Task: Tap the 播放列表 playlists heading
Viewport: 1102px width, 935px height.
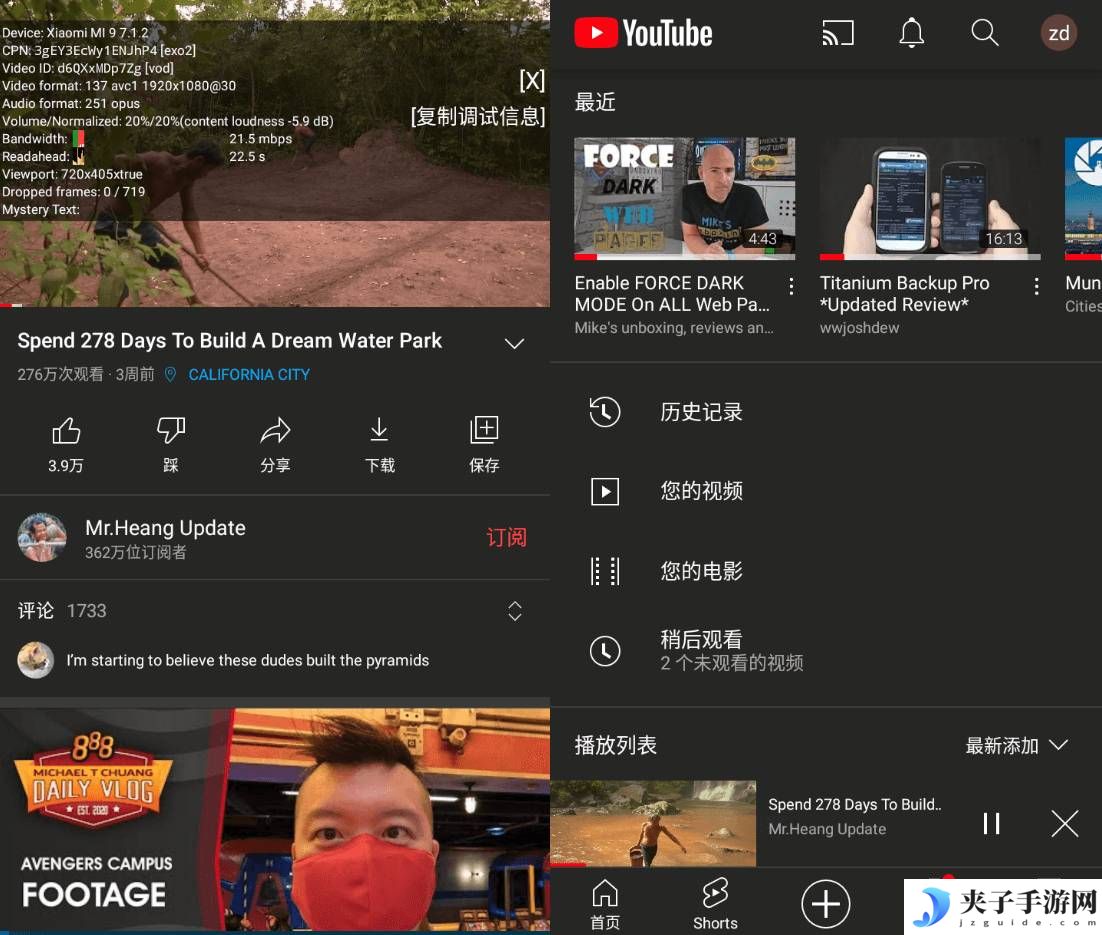Action: [x=616, y=745]
